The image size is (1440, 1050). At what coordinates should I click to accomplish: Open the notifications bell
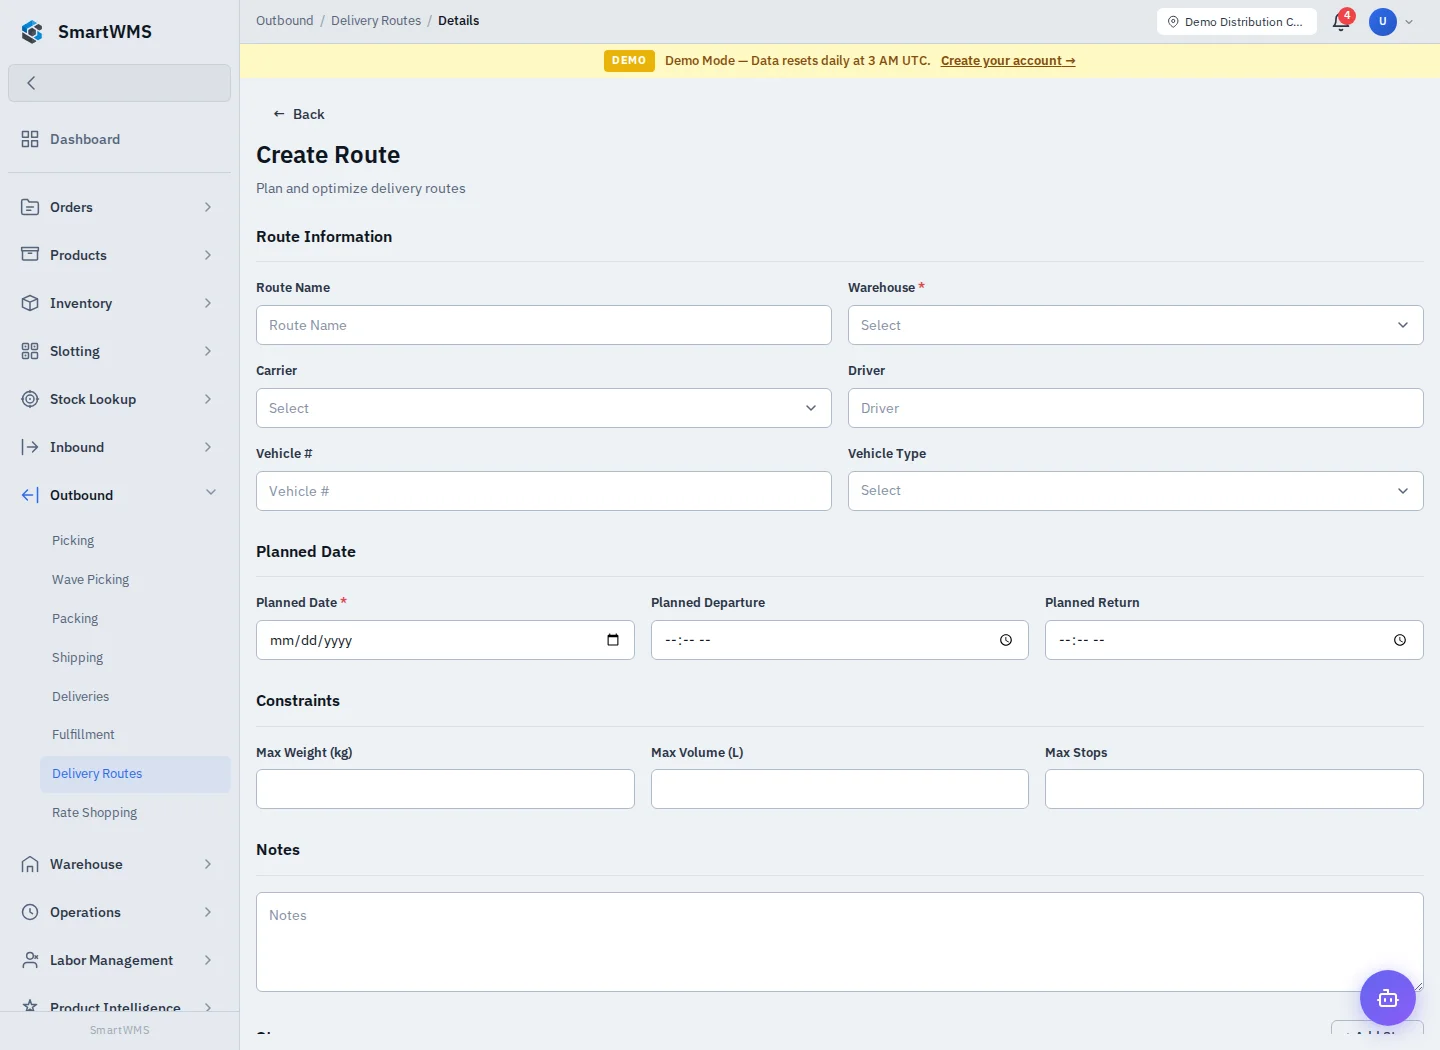click(1341, 21)
